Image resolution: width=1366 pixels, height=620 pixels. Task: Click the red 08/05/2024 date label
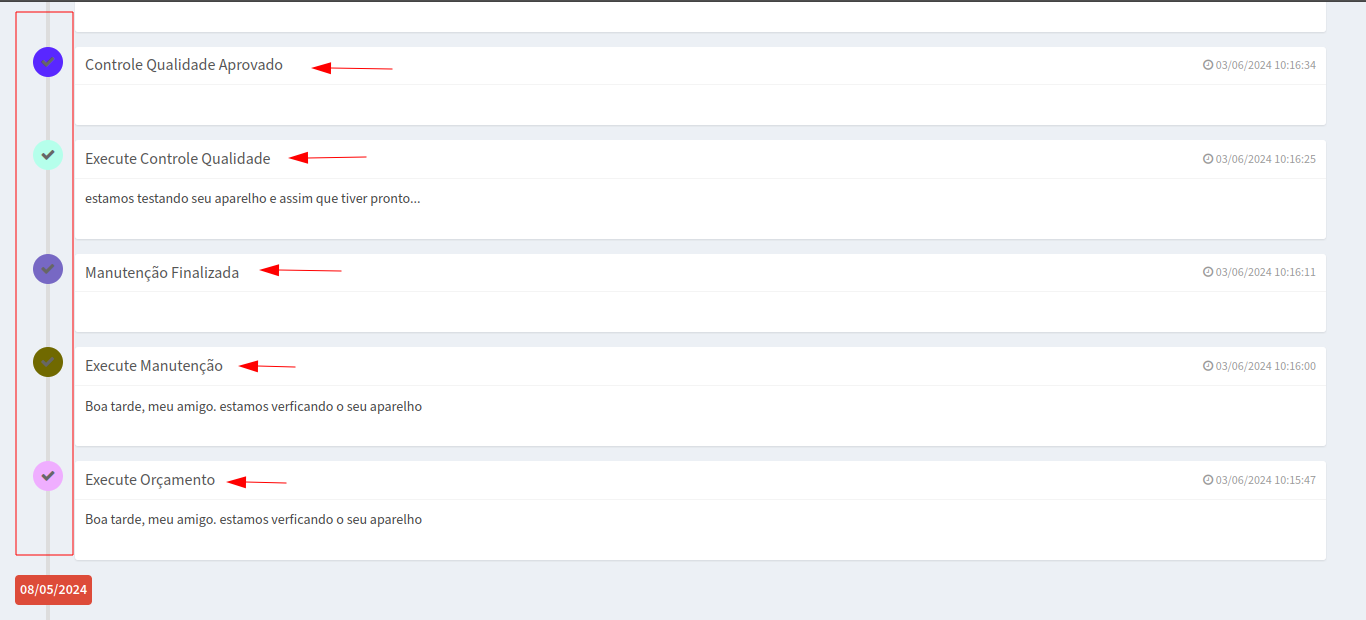point(54,590)
